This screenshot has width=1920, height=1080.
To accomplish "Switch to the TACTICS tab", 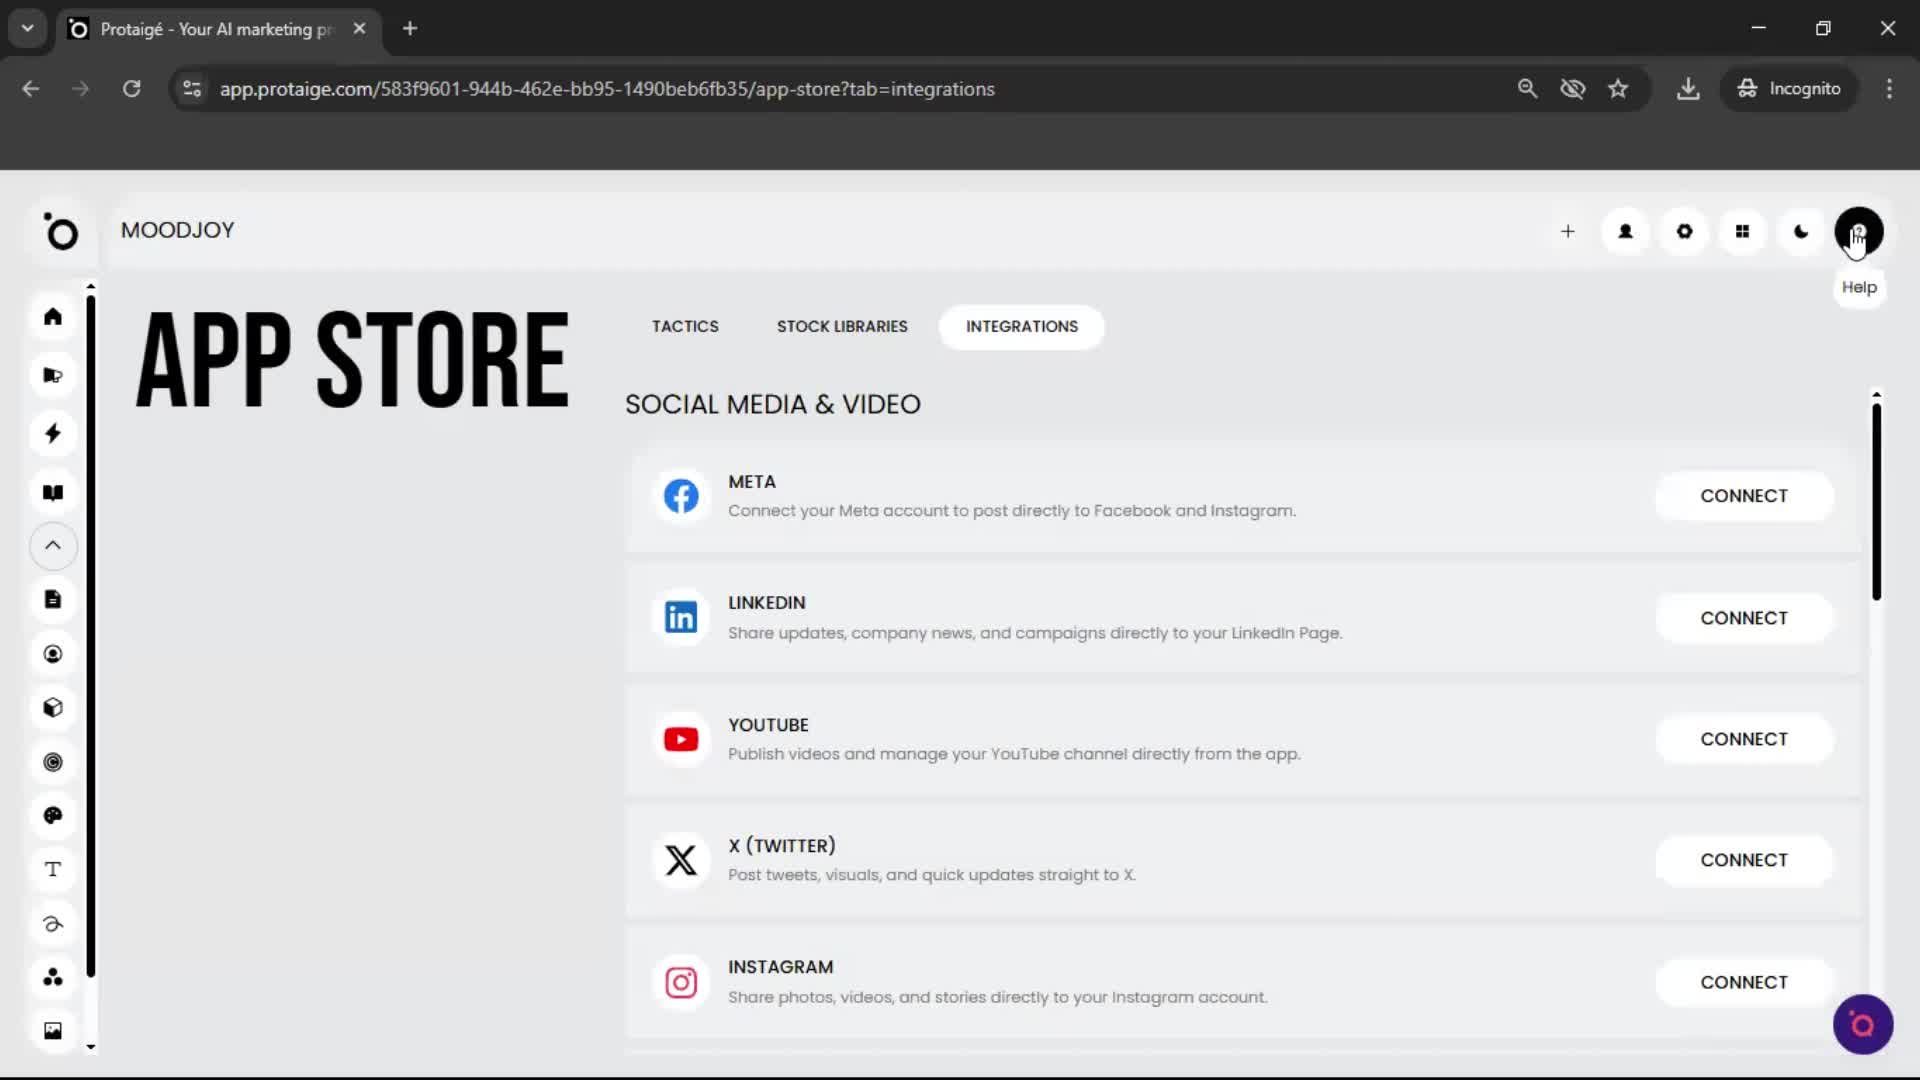I will pyautogui.click(x=685, y=326).
